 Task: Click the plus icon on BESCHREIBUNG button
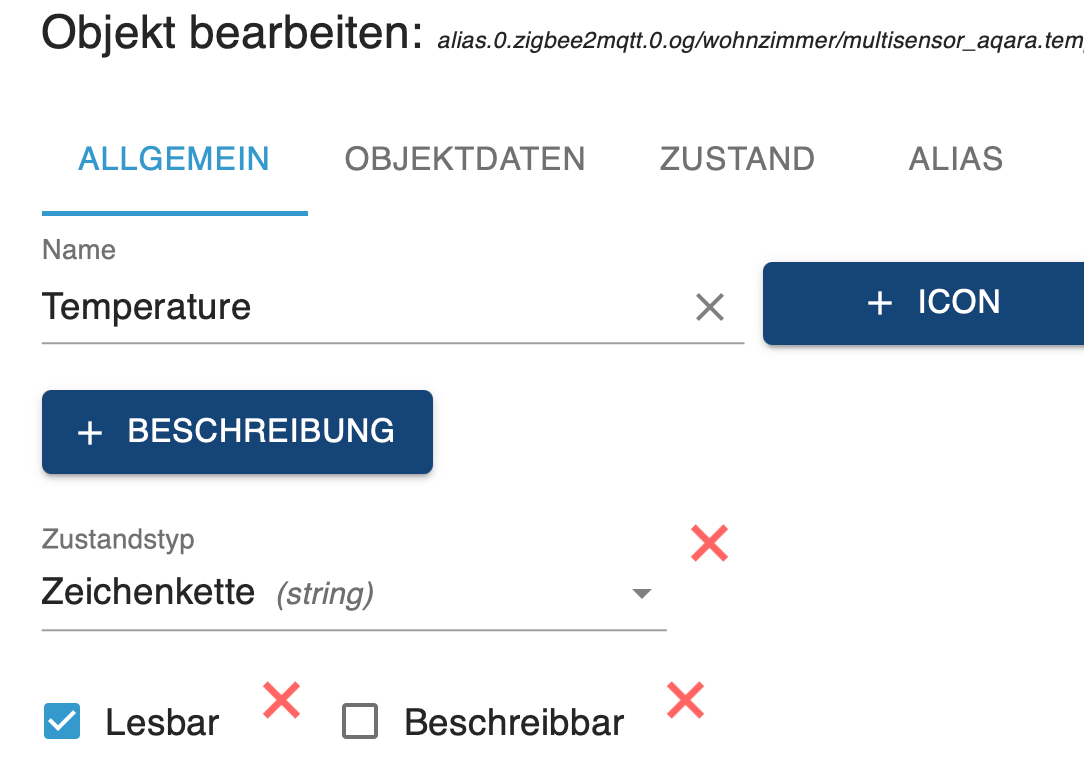click(90, 432)
